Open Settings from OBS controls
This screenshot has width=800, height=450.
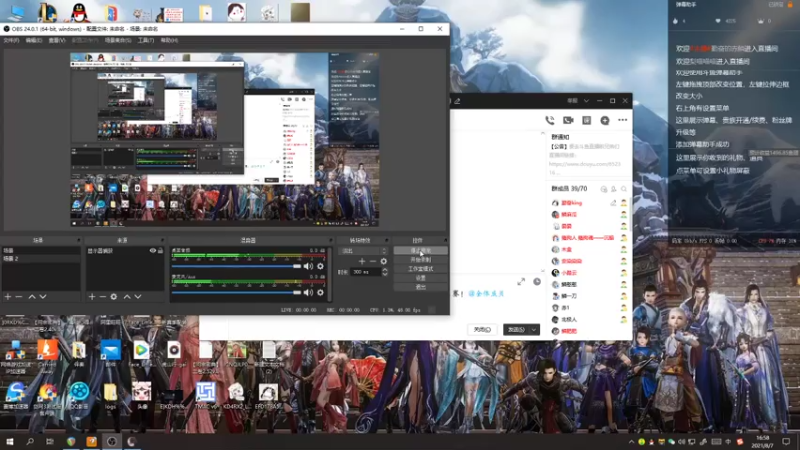click(420, 278)
